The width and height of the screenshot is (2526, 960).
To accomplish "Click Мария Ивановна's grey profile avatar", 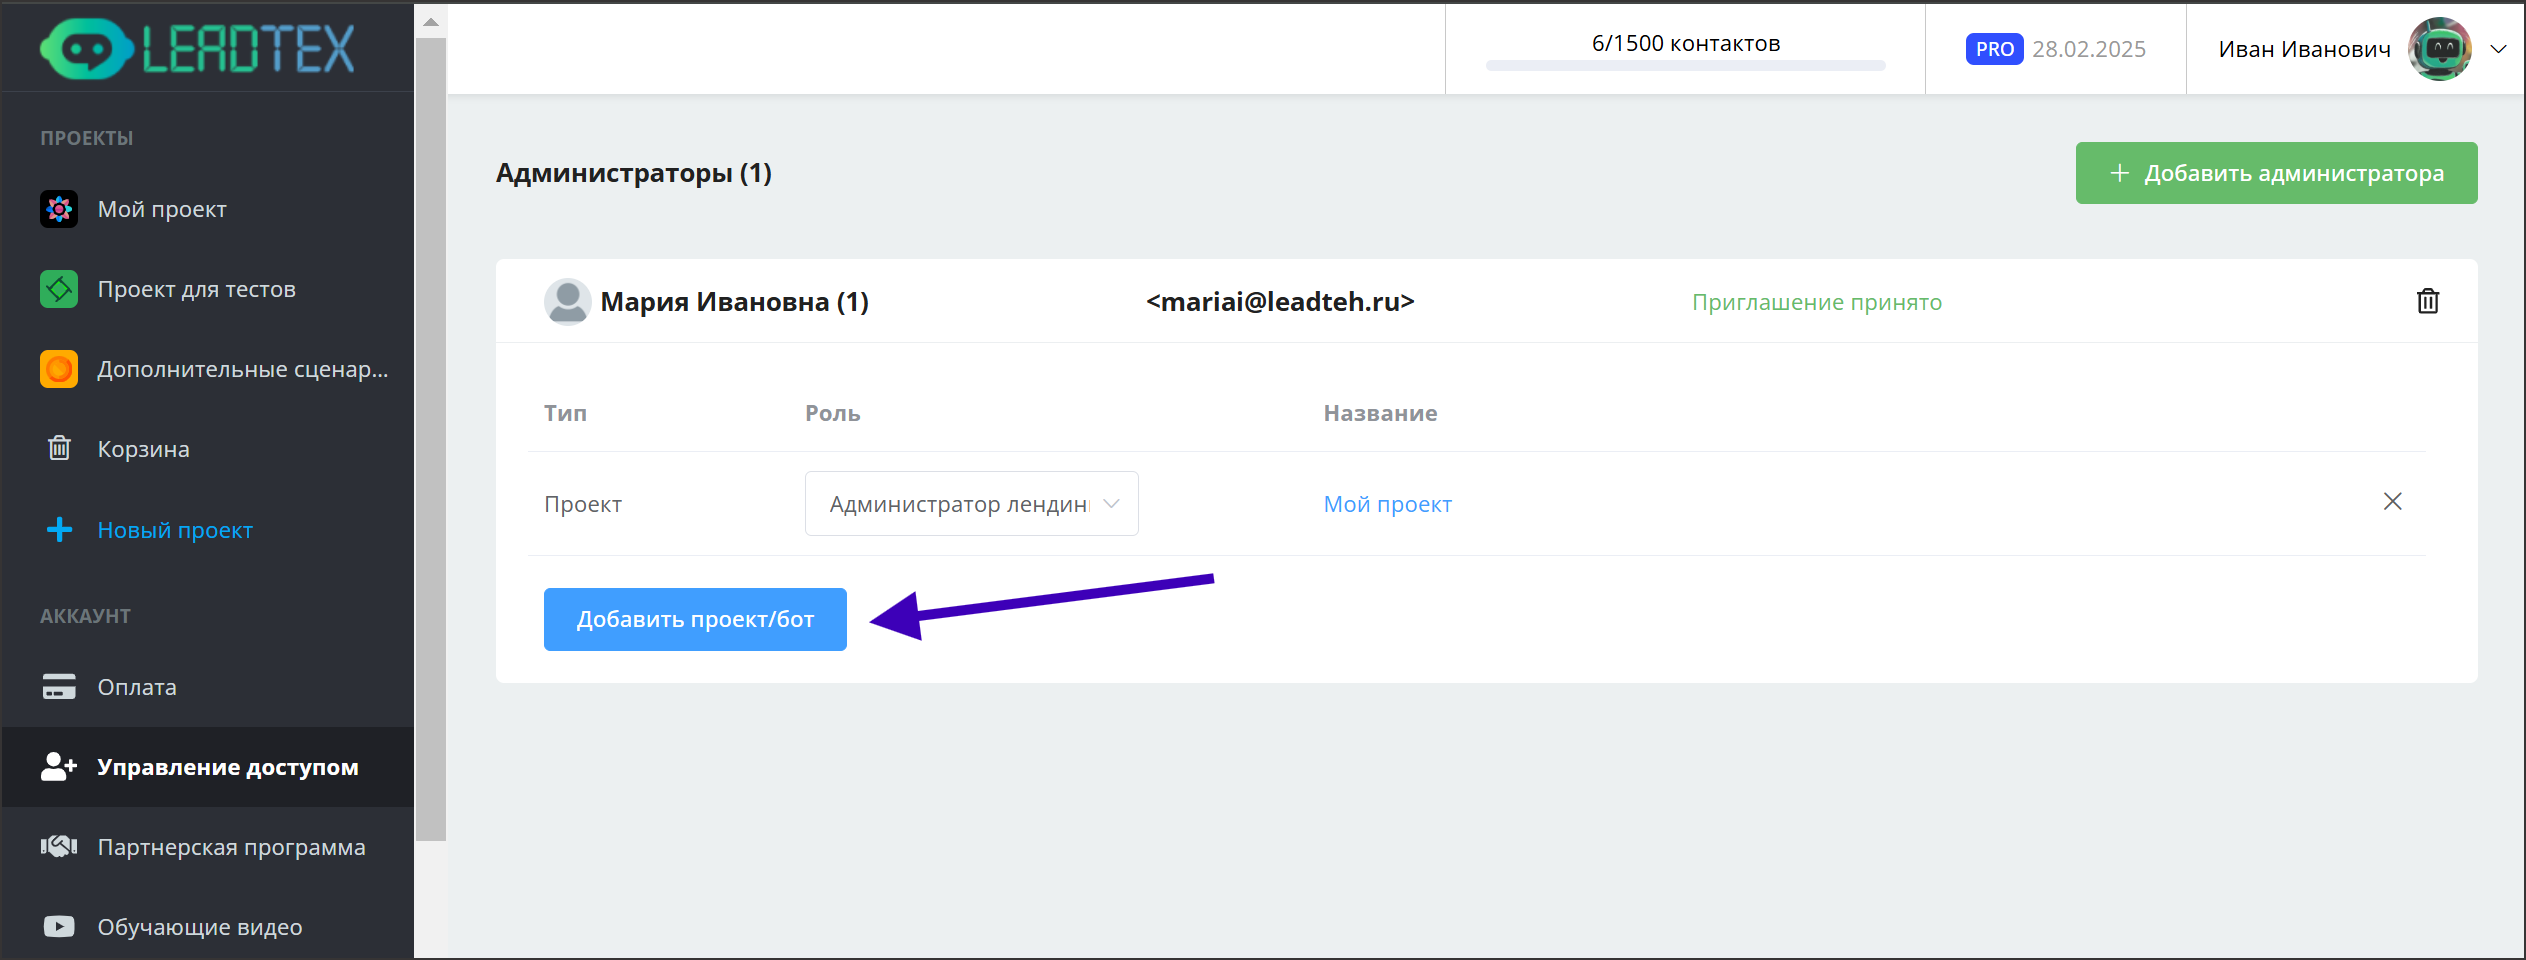I will pyautogui.click(x=567, y=301).
